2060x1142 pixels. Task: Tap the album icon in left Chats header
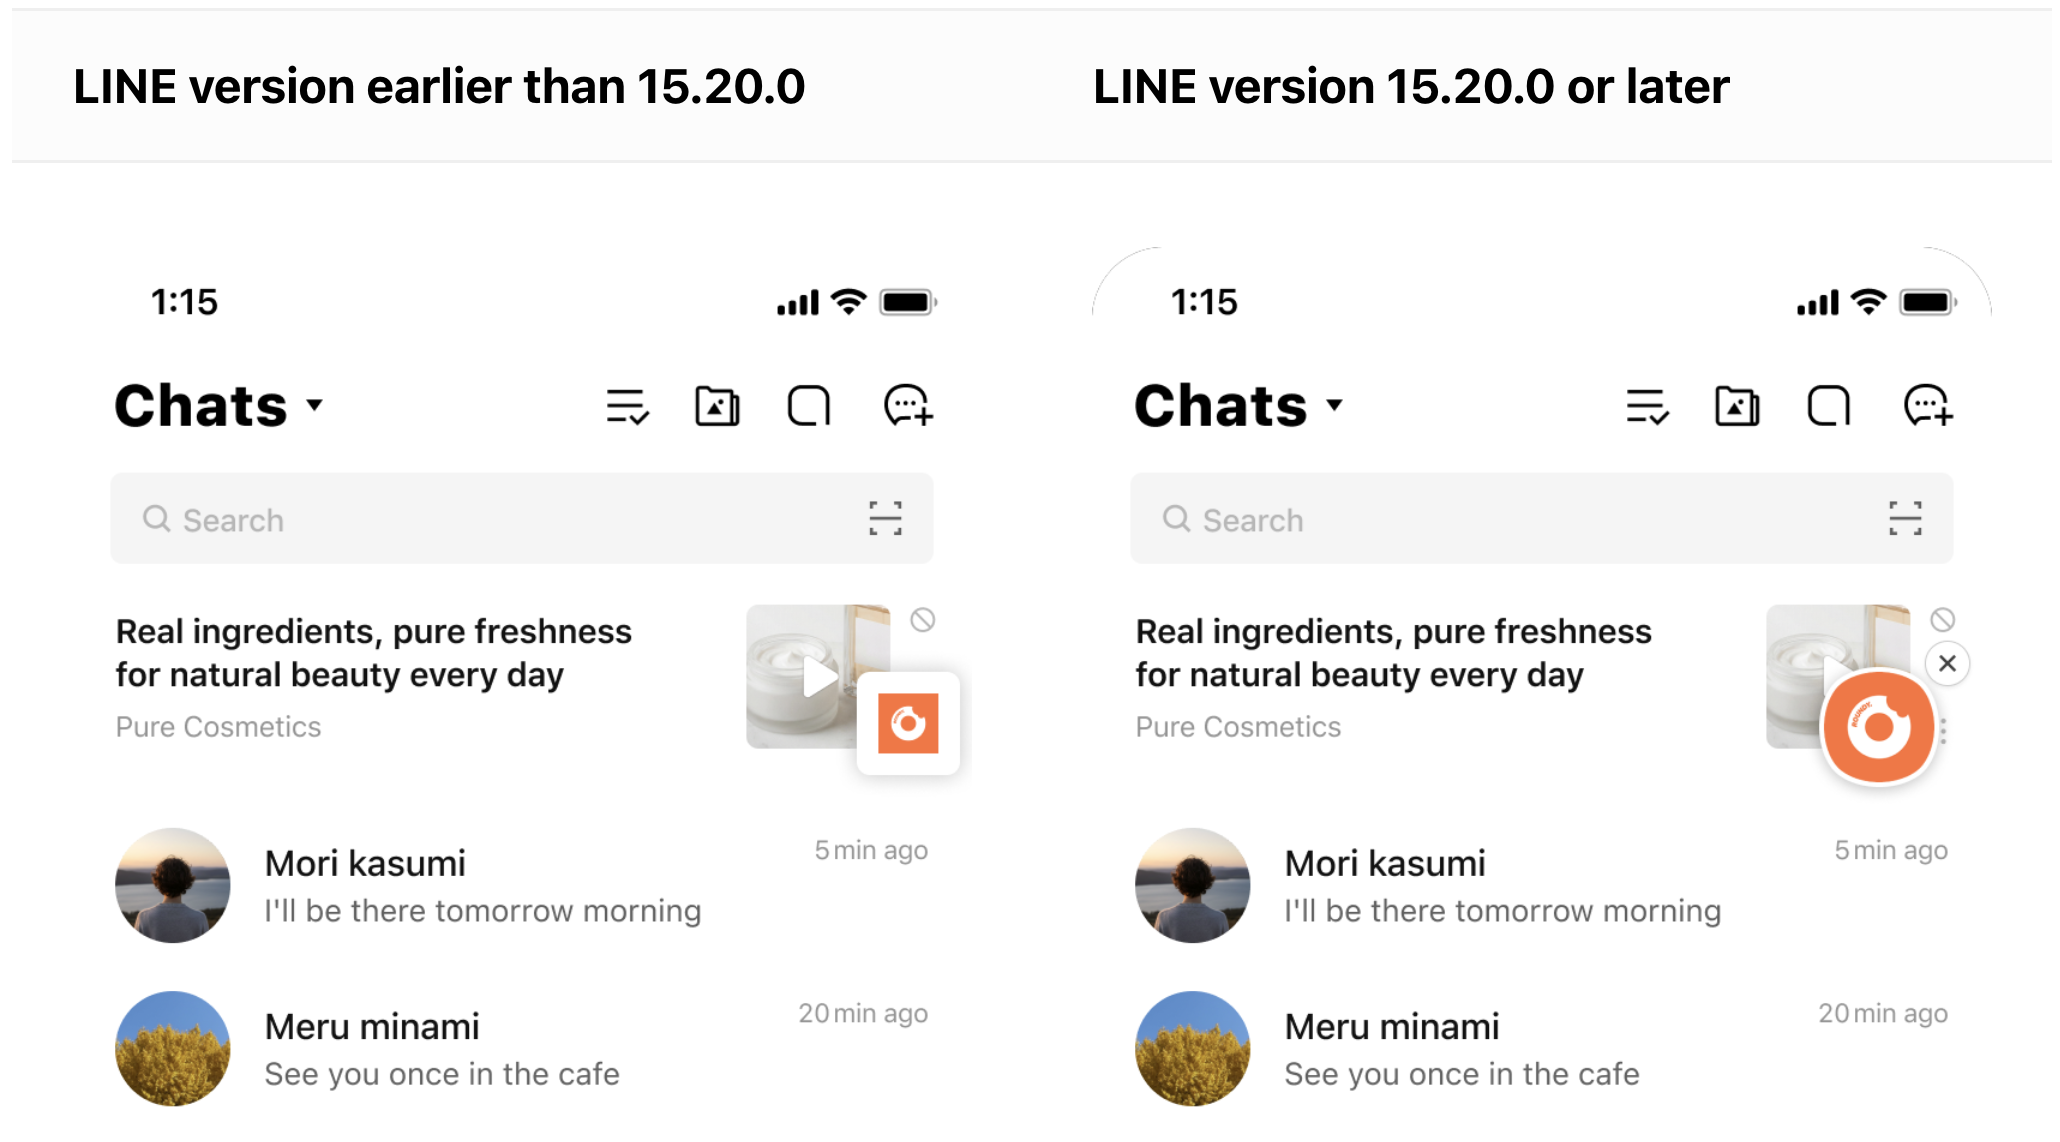tap(717, 406)
